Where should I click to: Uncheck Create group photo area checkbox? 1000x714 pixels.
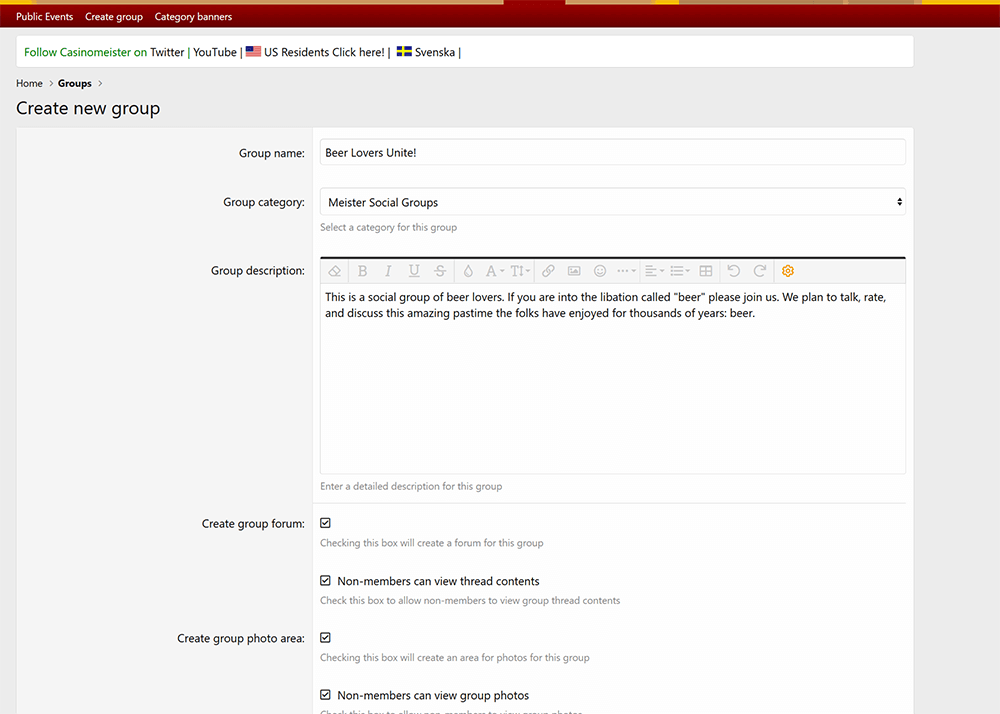coord(325,638)
